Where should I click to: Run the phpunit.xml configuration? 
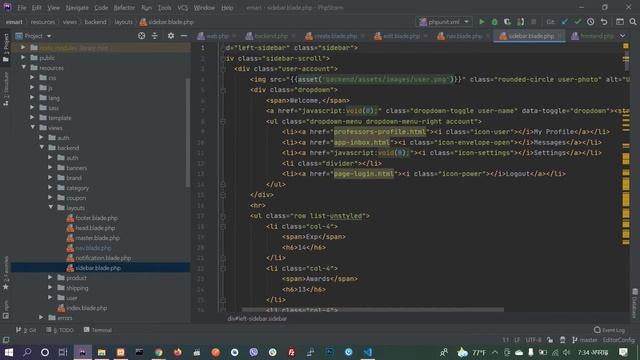point(482,22)
